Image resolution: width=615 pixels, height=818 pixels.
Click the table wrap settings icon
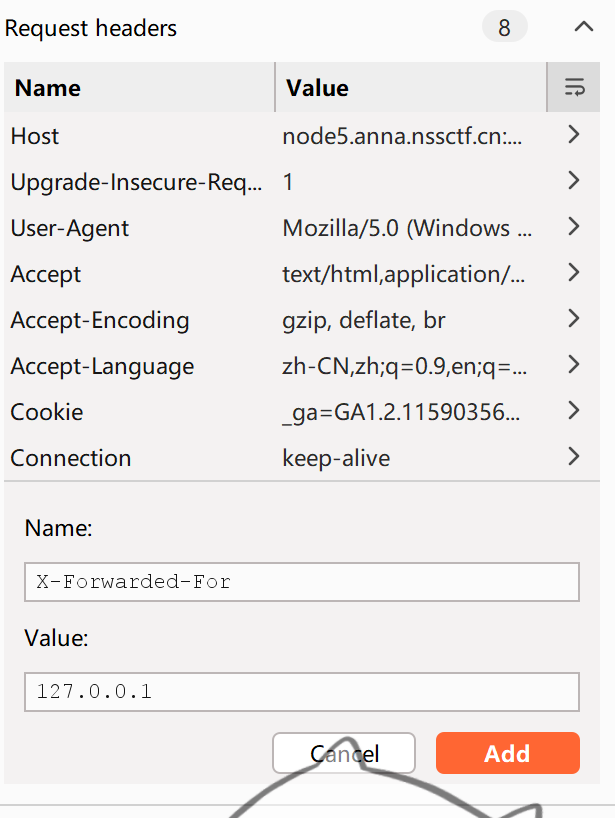point(574,88)
